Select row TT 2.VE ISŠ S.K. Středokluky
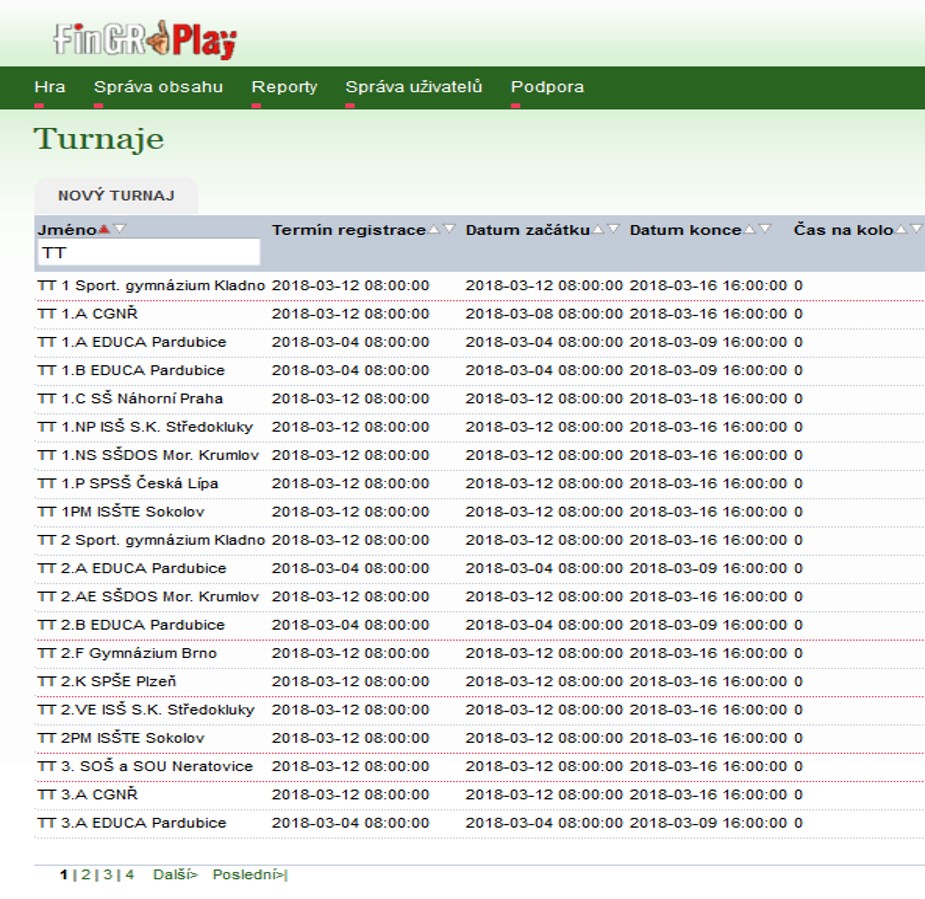The width and height of the screenshot is (925, 899). click(x=479, y=710)
